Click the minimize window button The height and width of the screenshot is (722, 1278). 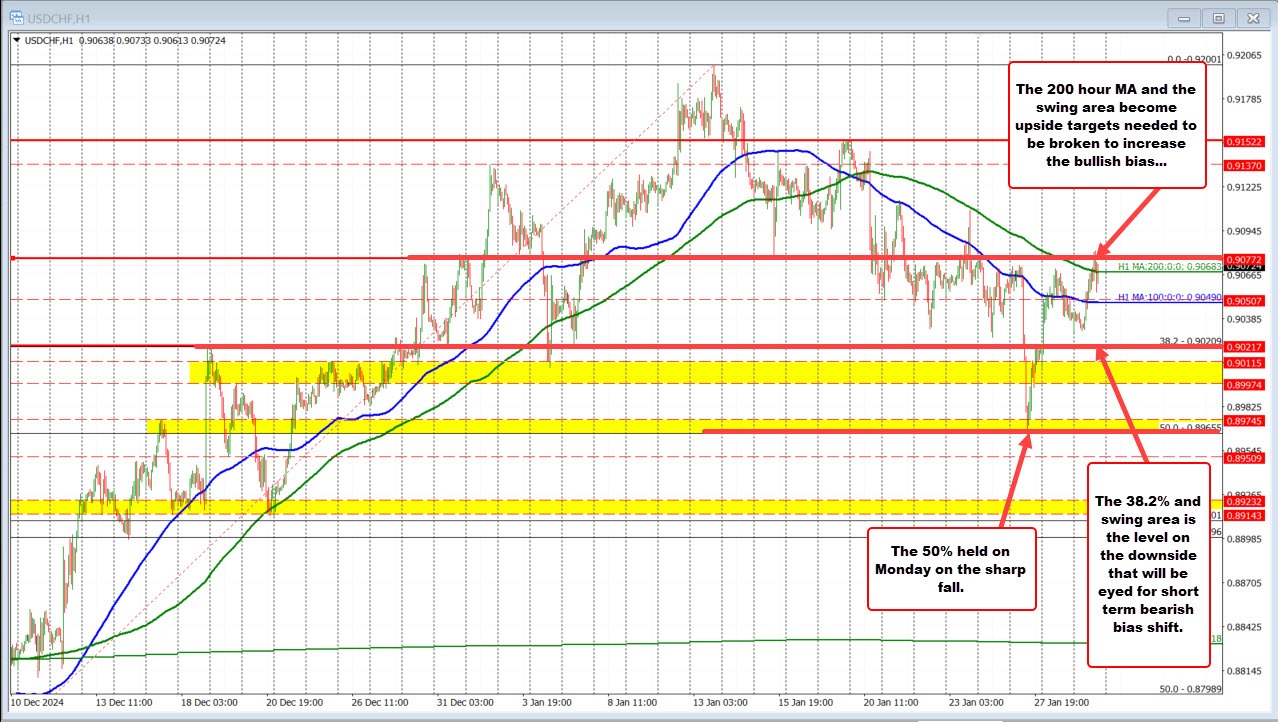point(1183,17)
